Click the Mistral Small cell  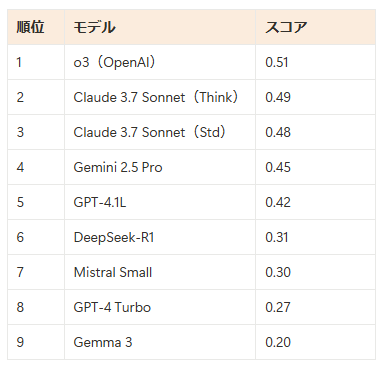point(160,272)
